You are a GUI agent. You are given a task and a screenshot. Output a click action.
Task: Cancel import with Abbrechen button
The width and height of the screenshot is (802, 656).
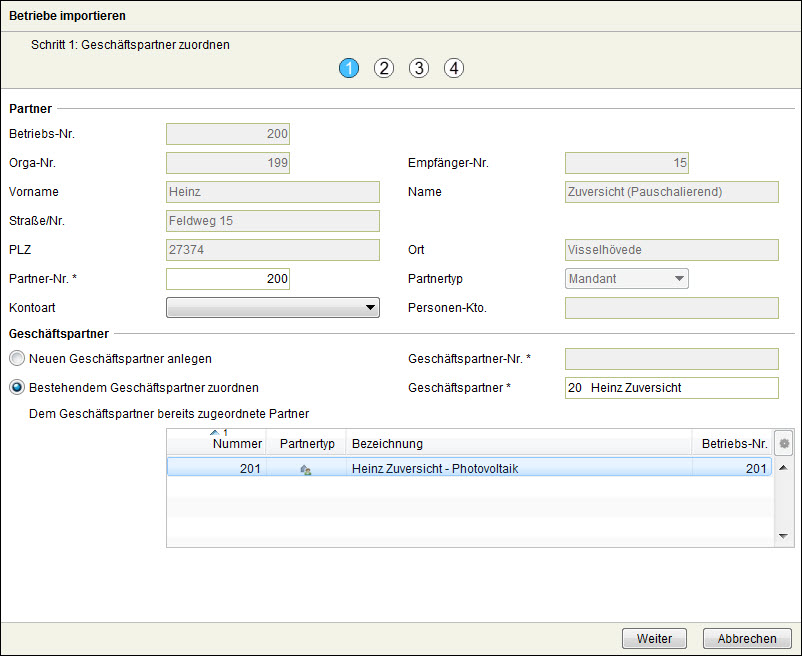point(747,639)
